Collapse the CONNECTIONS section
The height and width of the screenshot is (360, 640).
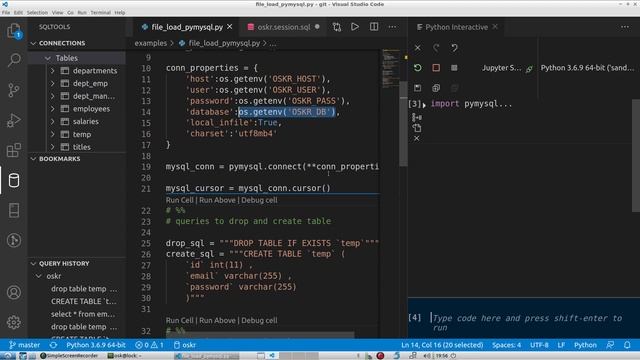(33, 43)
